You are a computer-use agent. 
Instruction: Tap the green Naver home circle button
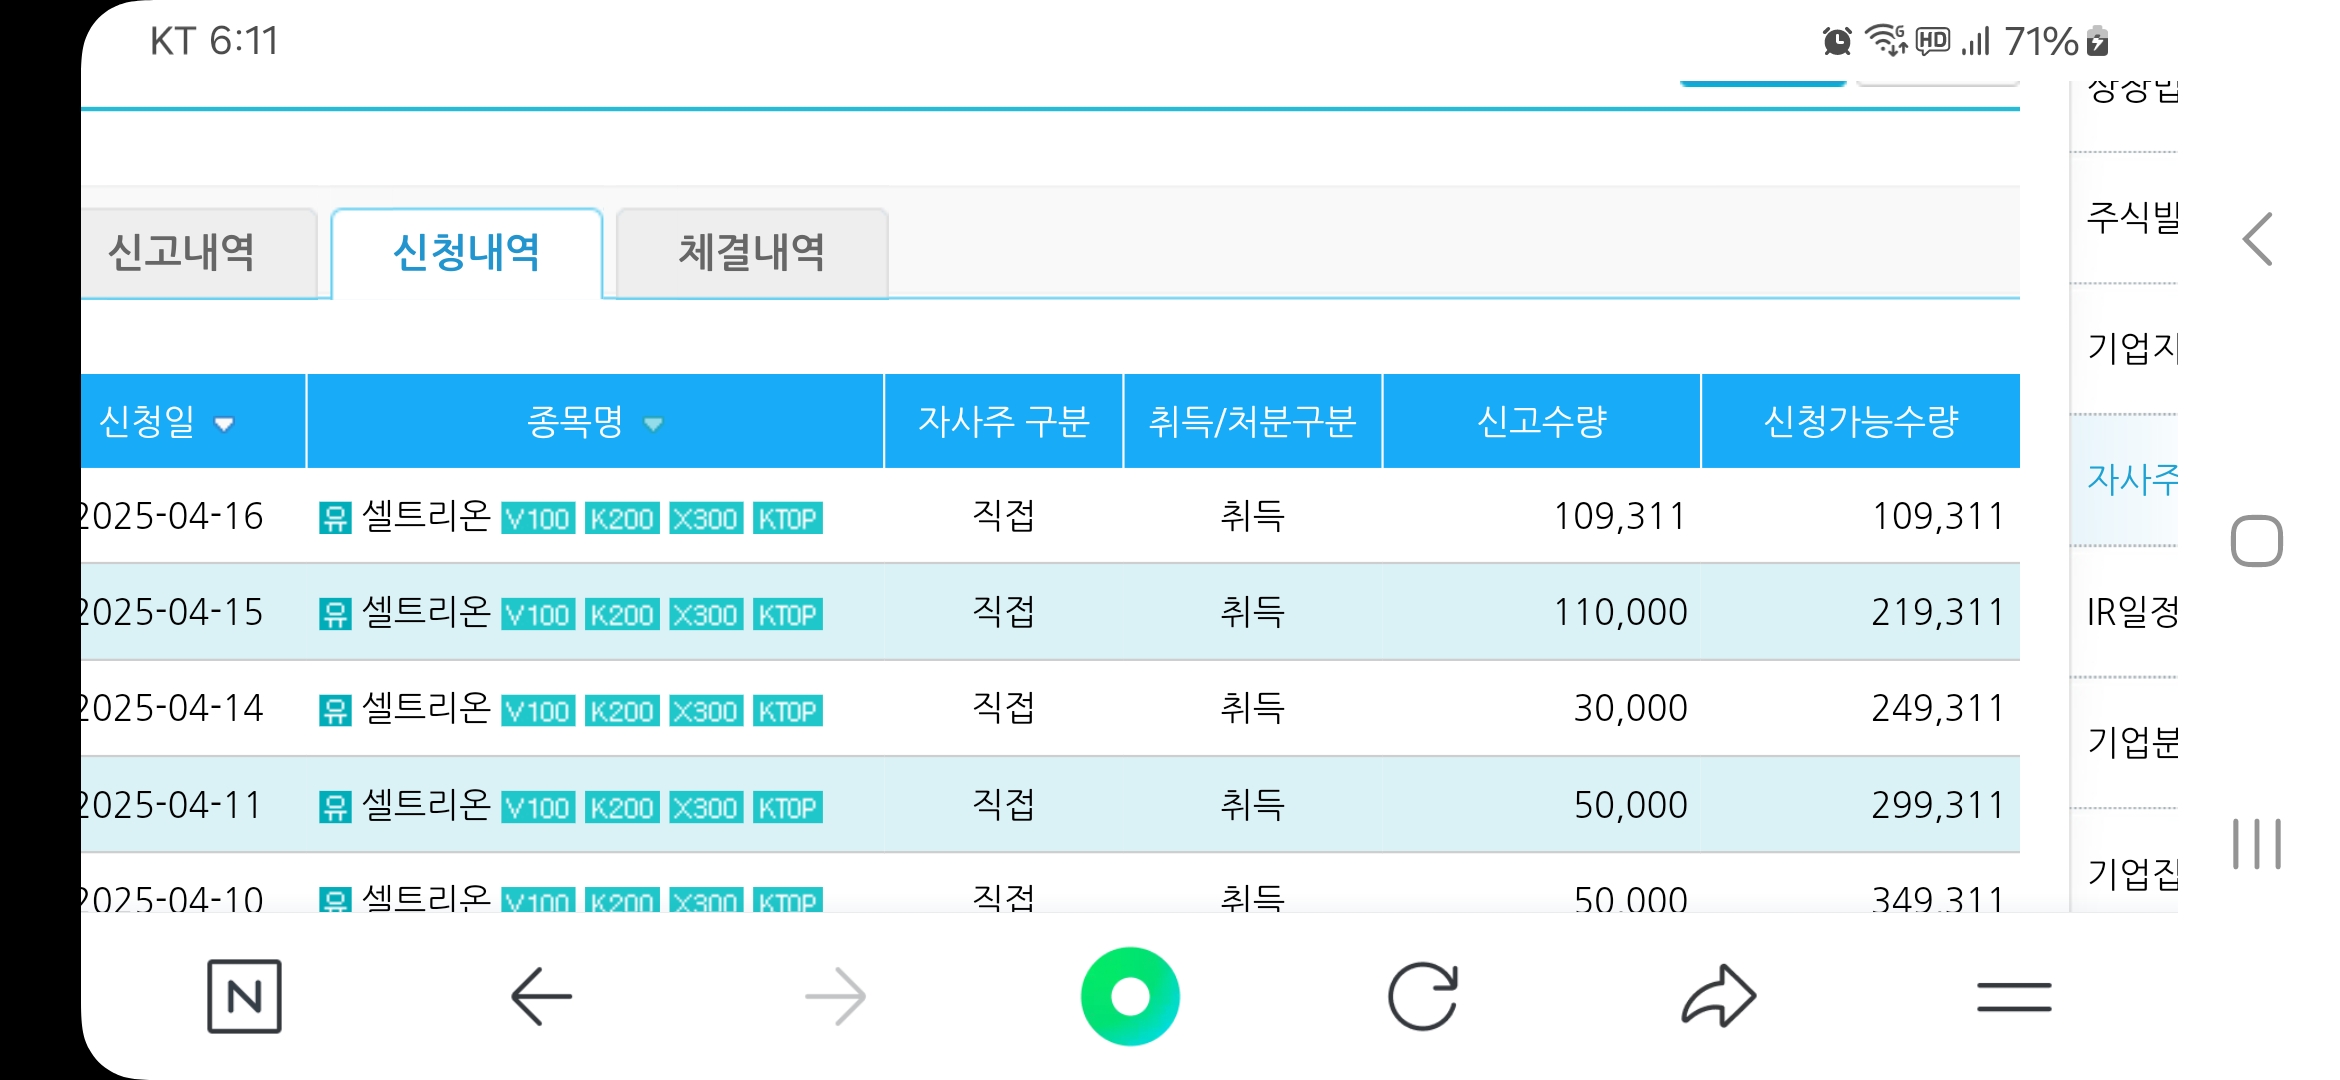[x=1130, y=995]
